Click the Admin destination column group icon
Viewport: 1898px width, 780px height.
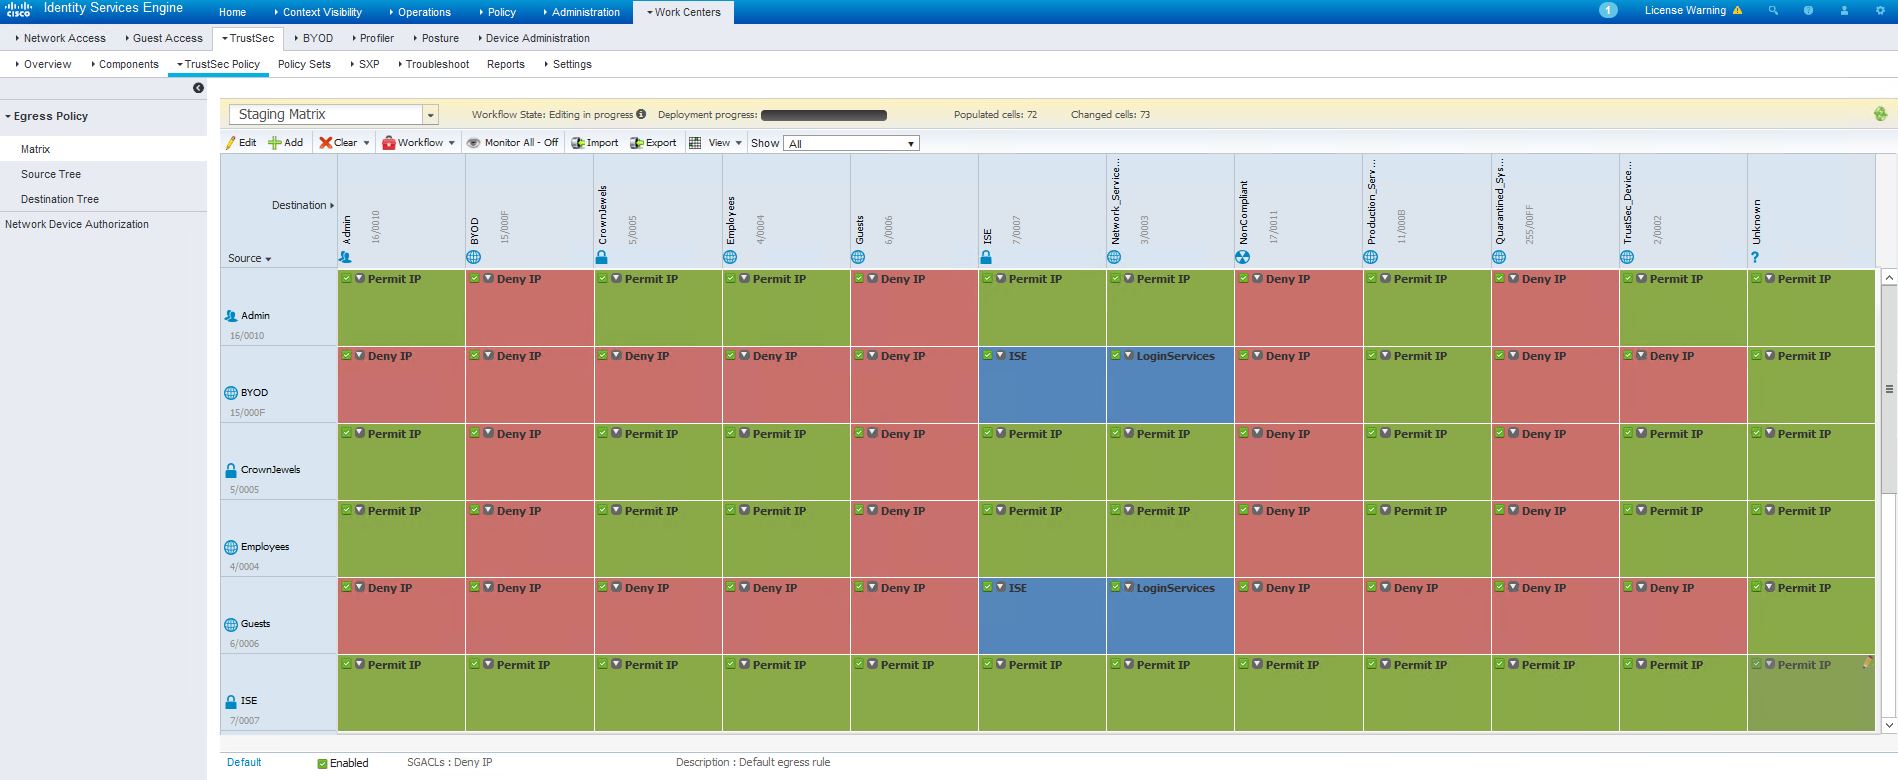click(x=345, y=257)
